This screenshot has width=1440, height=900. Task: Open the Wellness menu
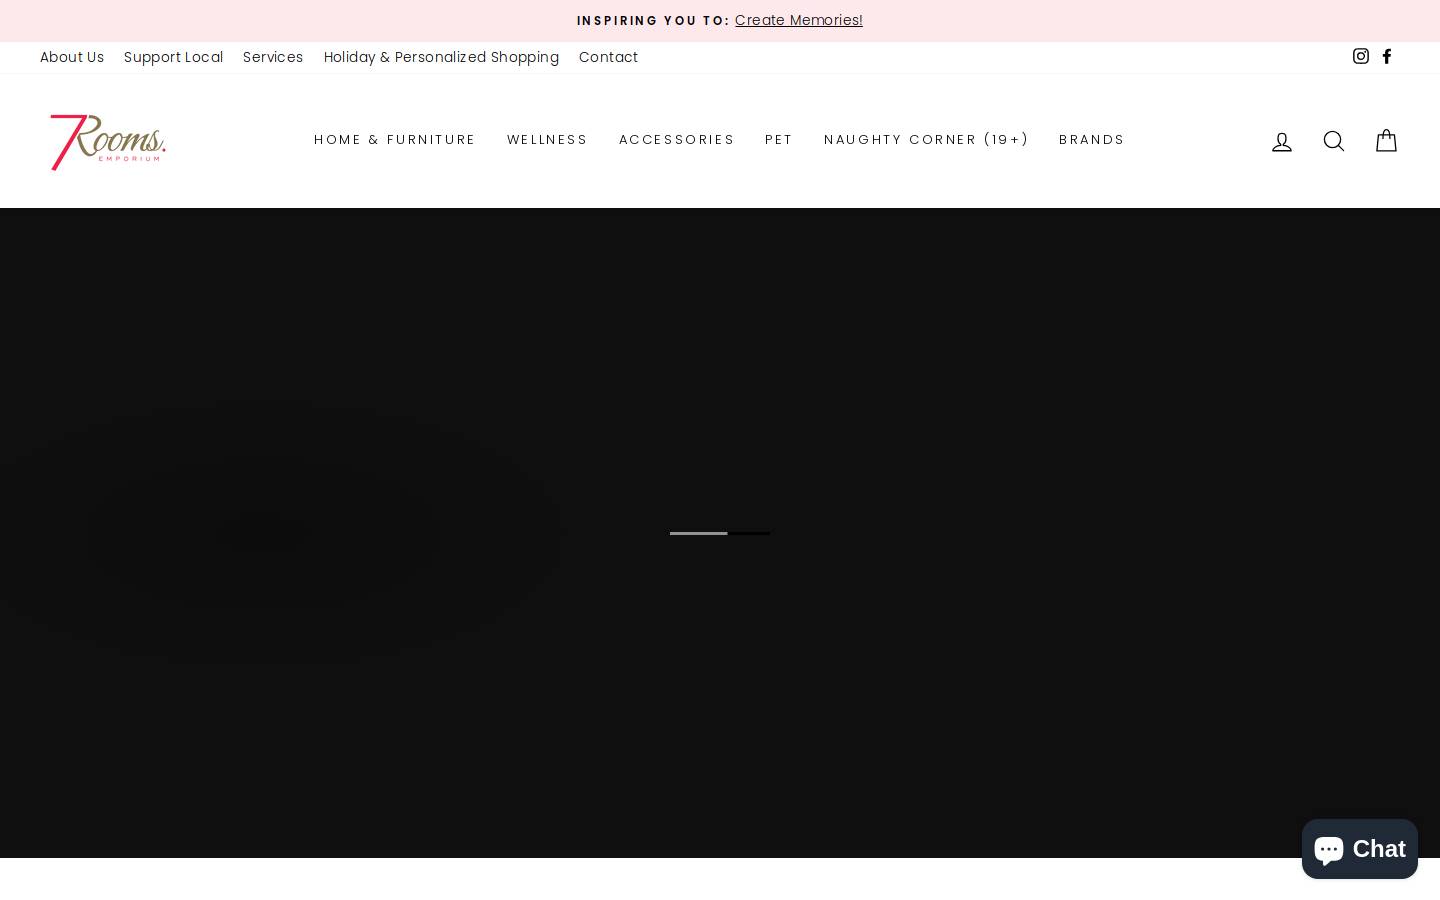tap(547, 140)
